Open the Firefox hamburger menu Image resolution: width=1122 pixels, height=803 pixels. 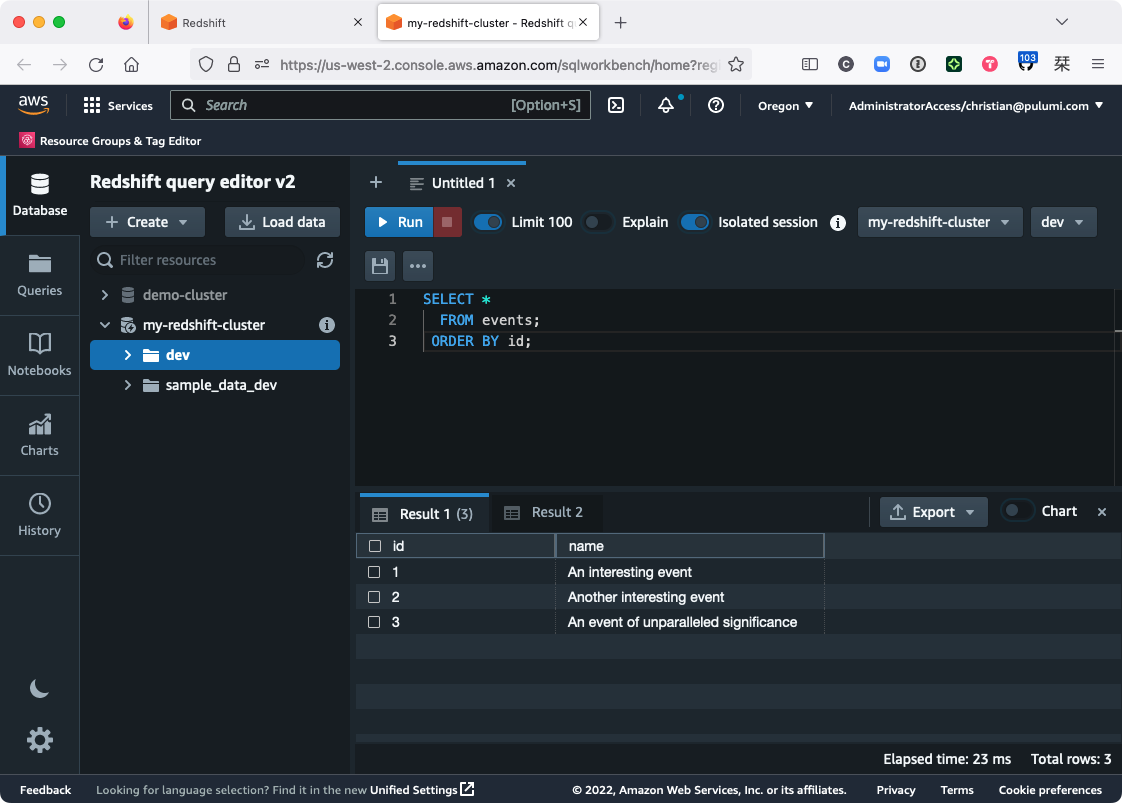(1098, 64)
